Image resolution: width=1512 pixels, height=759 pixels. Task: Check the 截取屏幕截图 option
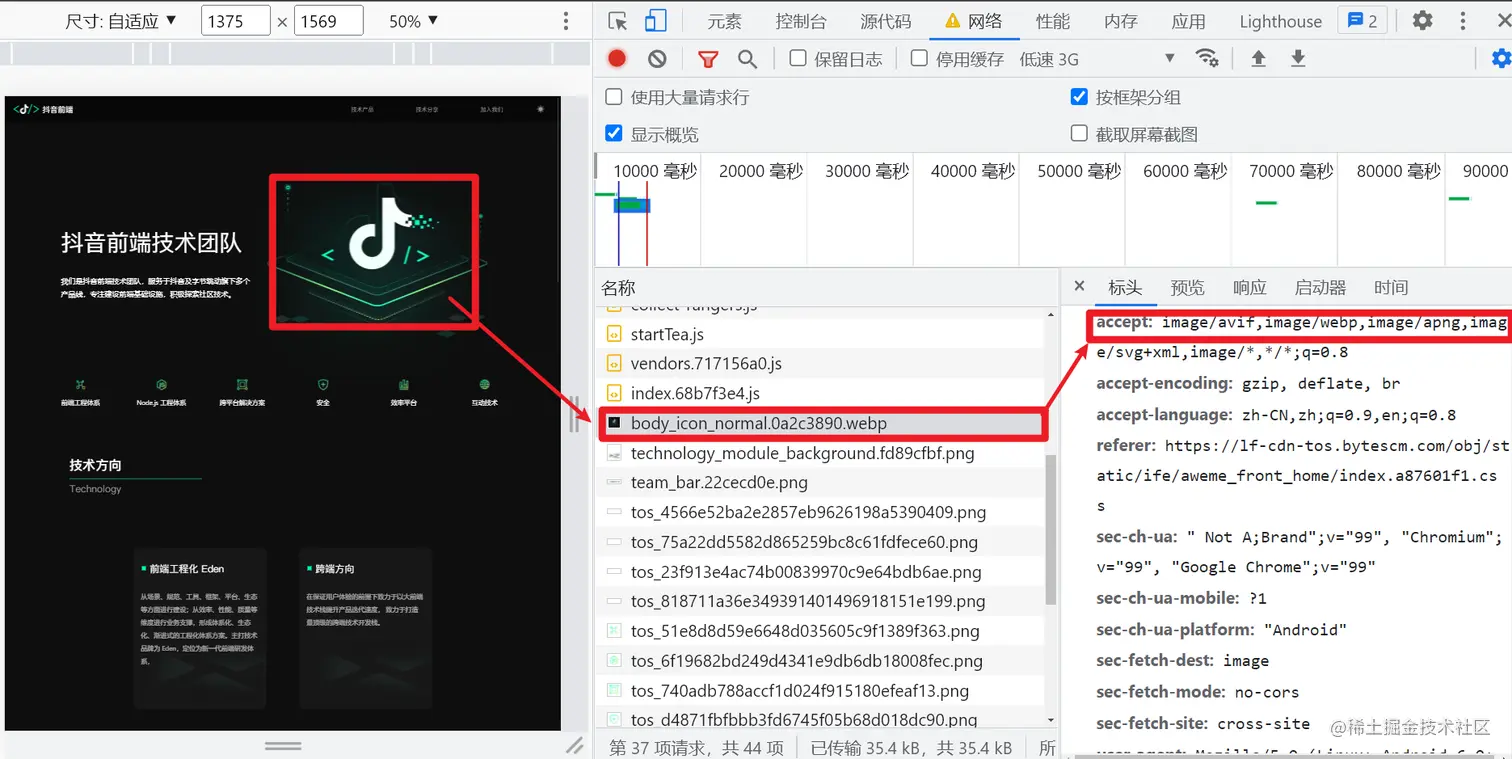click(1079, 134)
